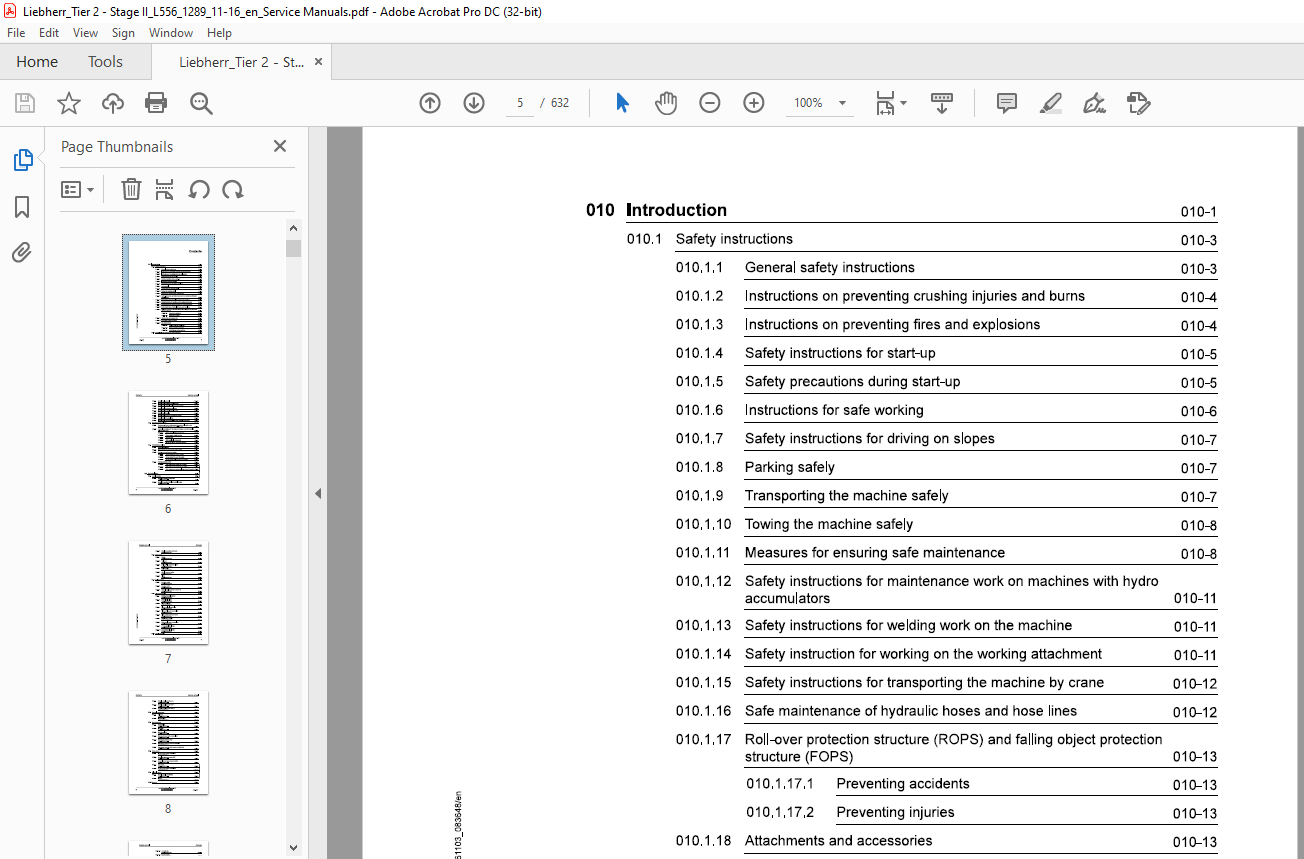Select page 8 thumbnail

[168, 742]
